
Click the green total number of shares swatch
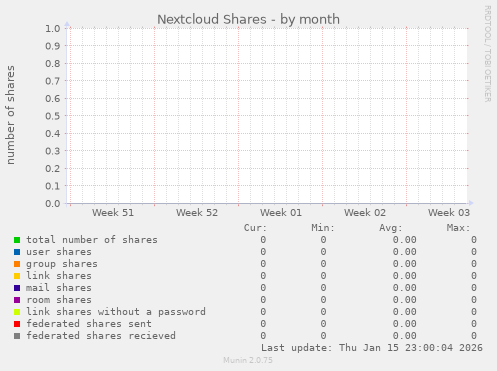pyautogui.click(x=17, y=240)
